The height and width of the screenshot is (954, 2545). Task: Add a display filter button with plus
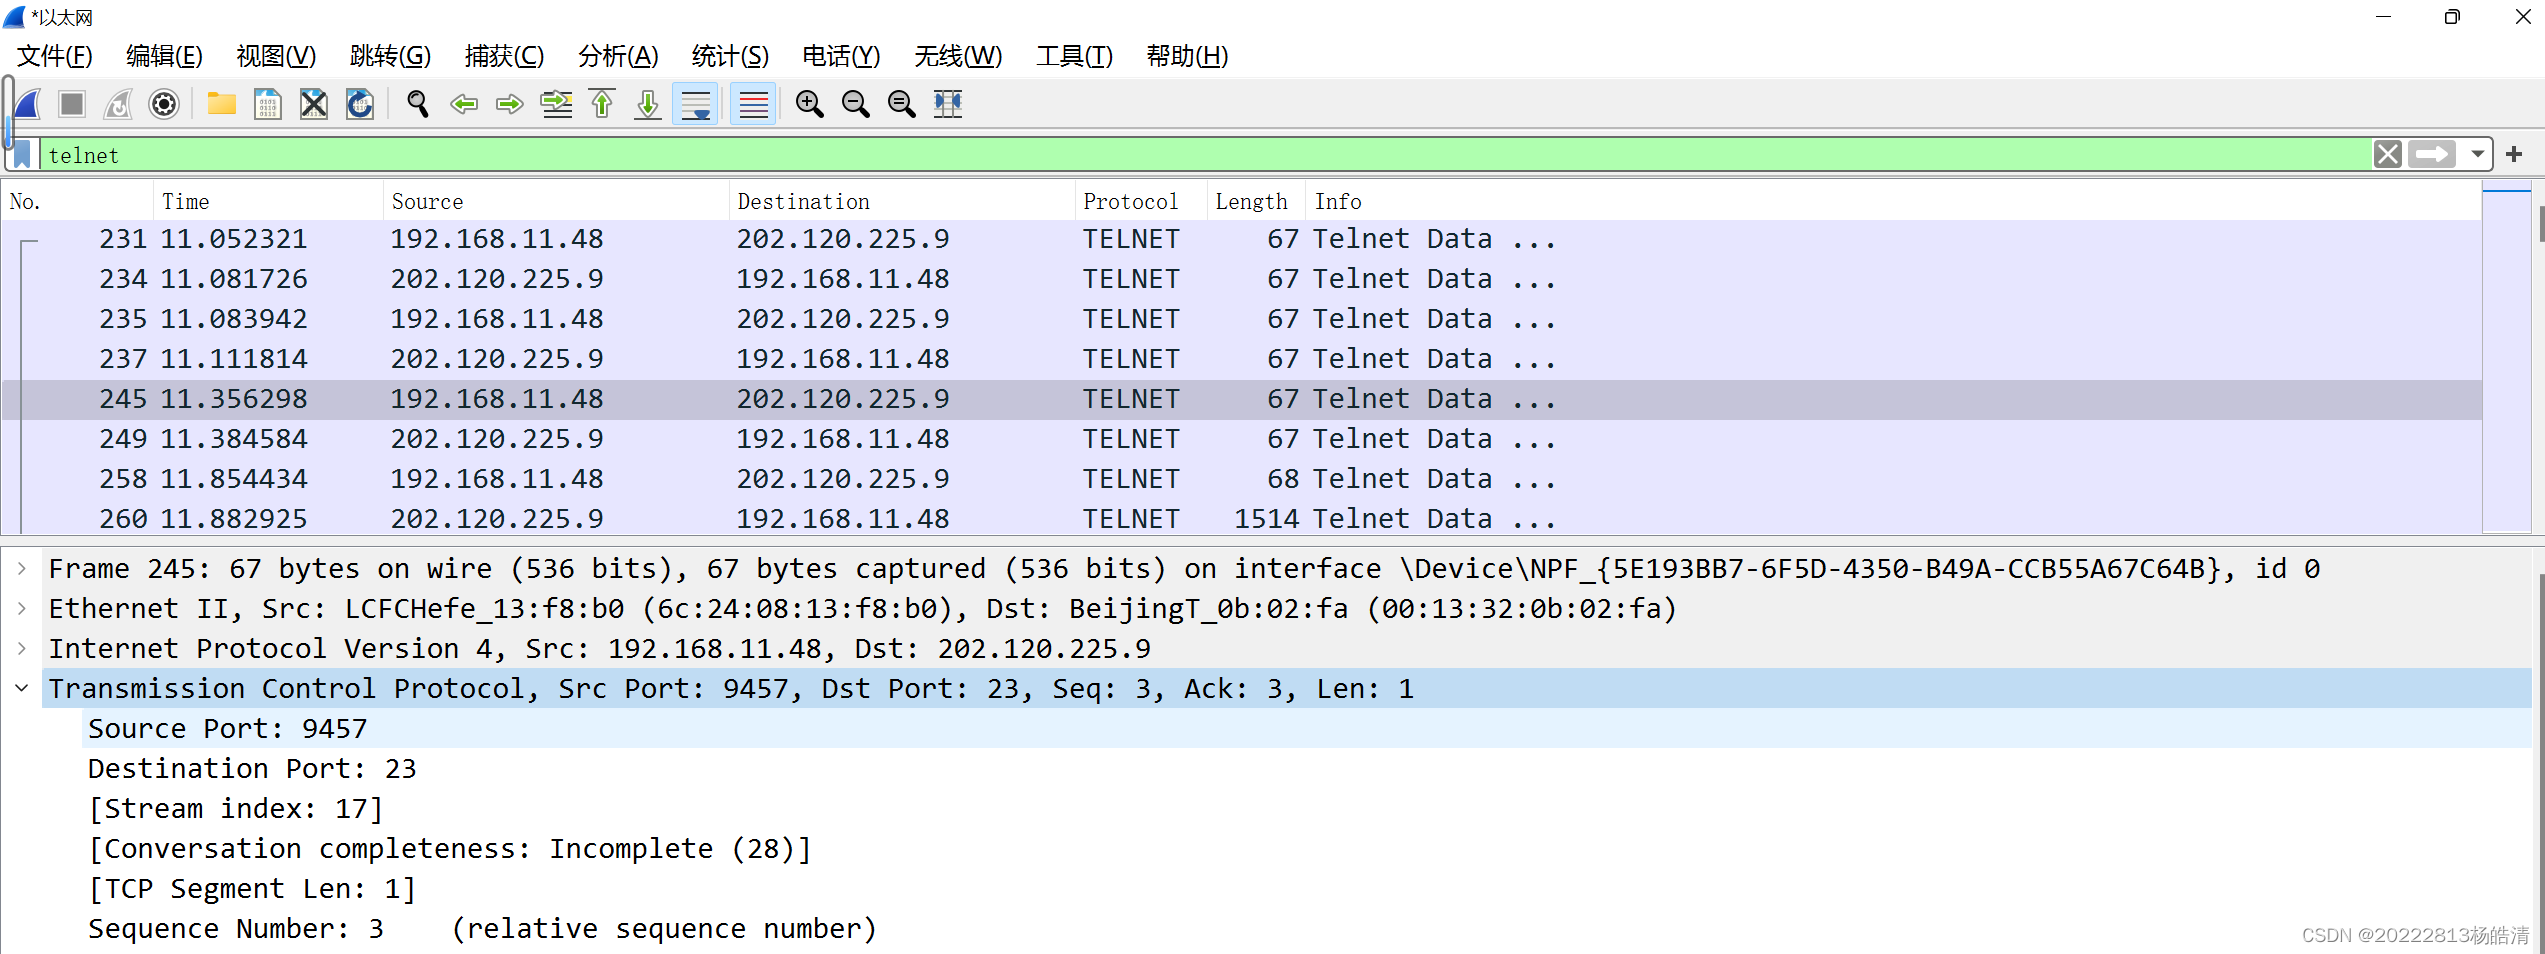pos(2514,154)
